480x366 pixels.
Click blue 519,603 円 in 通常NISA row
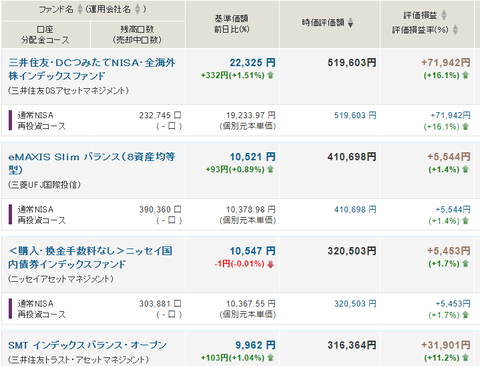(355, 115)
